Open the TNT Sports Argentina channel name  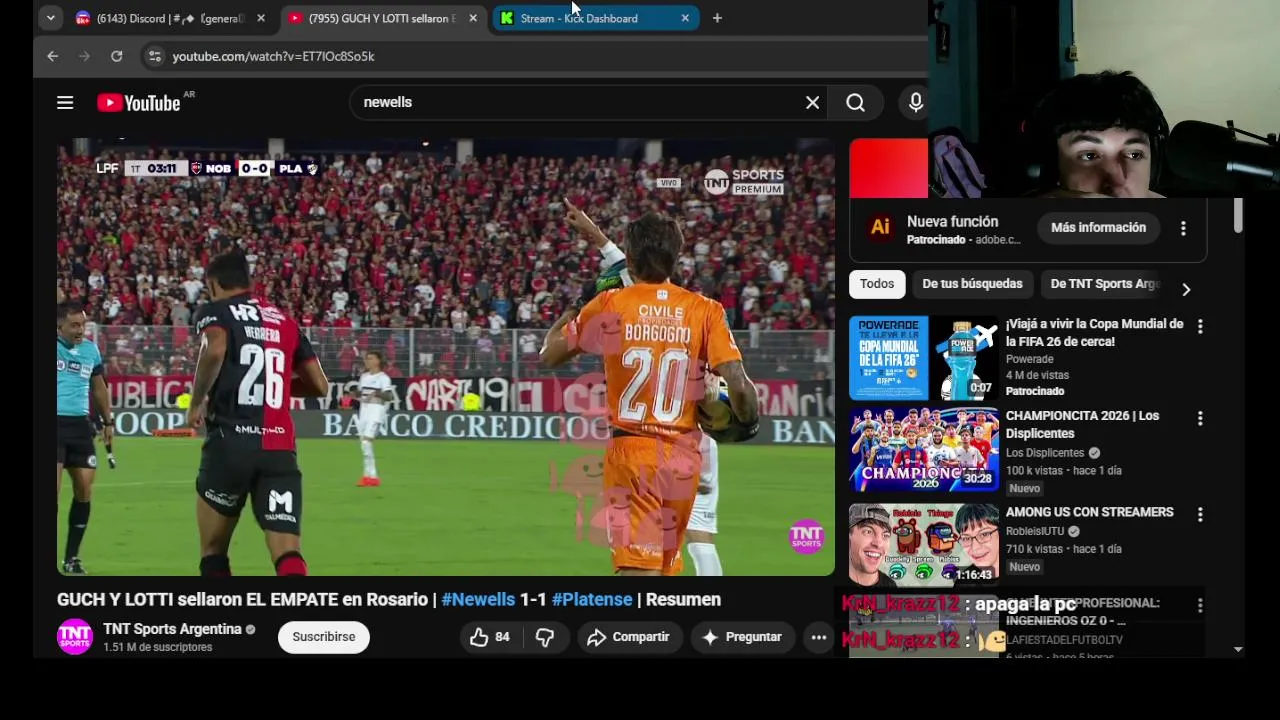[172, 629]
